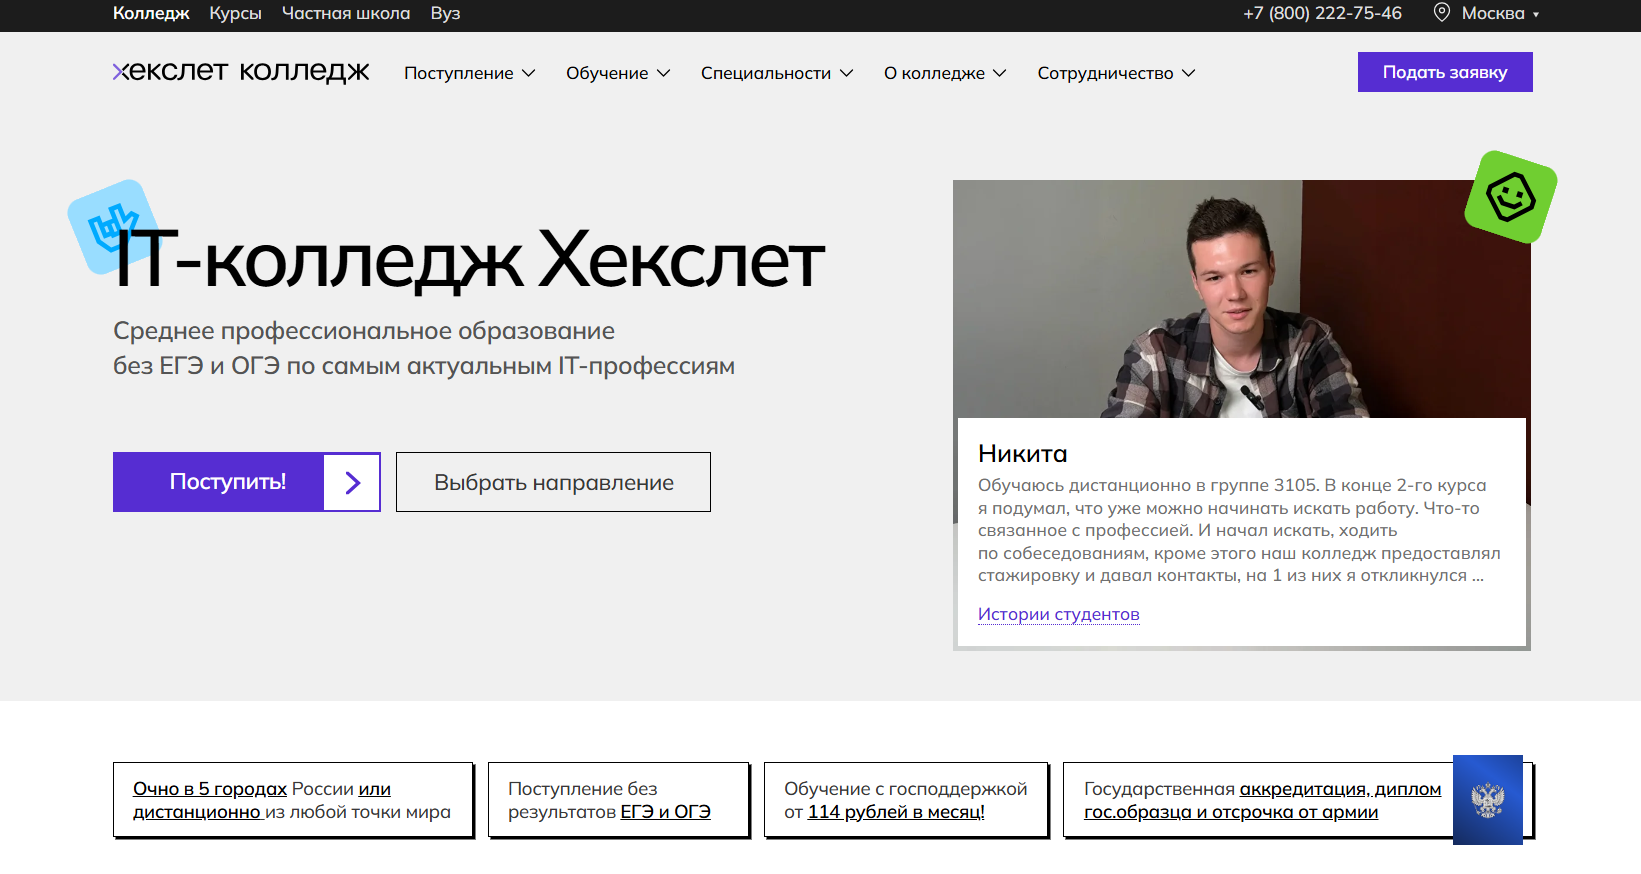The height and width of the screenshot is (874, 1641).
Task: Switch to the Курсы top tab
Action: pyautogui.click(x=235, y=13)
